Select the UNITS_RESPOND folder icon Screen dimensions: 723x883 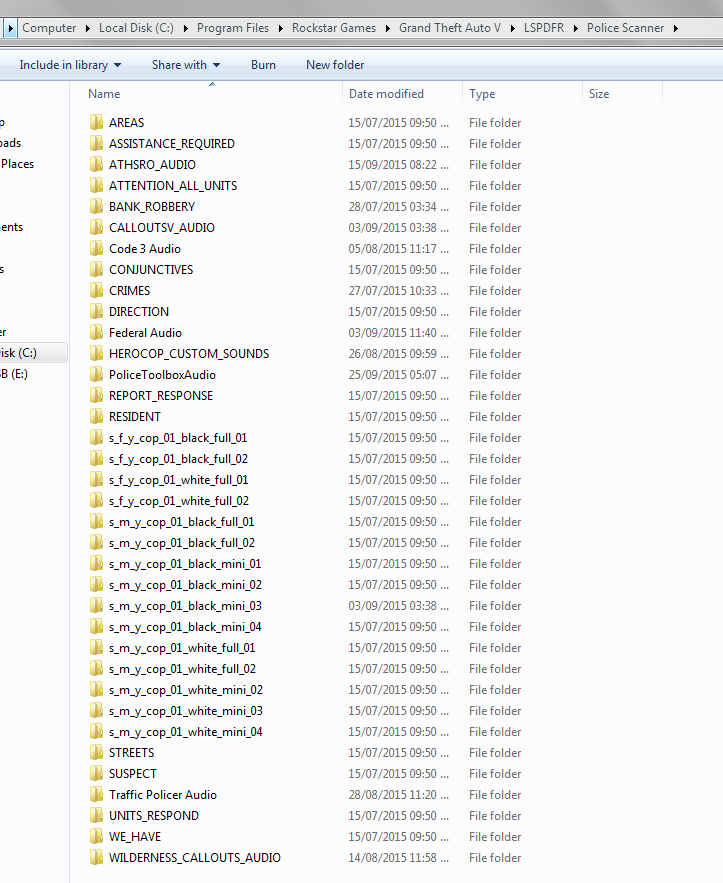click(x=96, y=815)
